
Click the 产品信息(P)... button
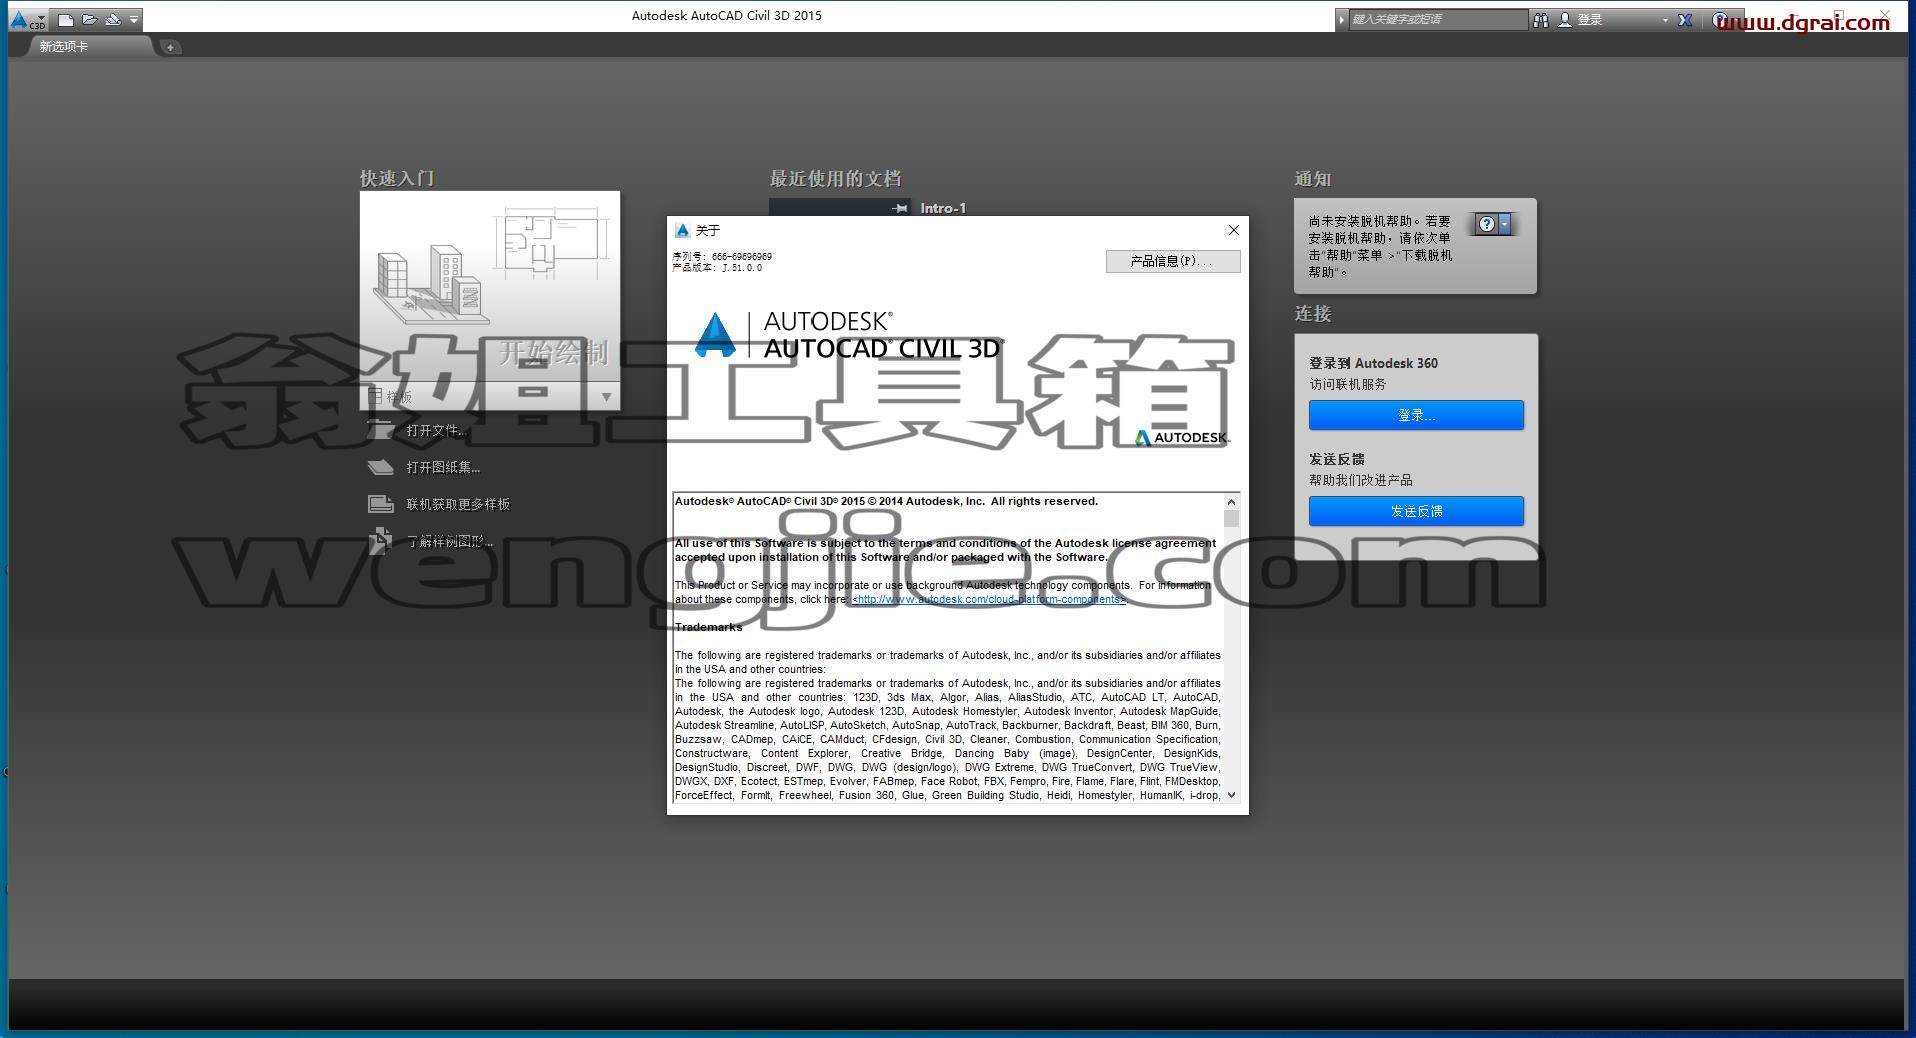pos(1173,261)
